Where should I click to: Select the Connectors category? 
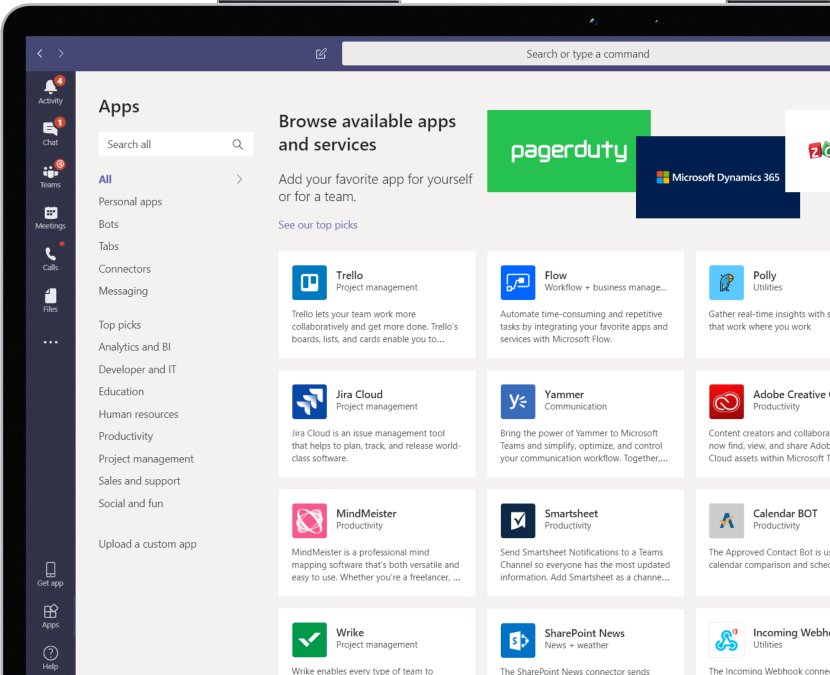[124, 269]
